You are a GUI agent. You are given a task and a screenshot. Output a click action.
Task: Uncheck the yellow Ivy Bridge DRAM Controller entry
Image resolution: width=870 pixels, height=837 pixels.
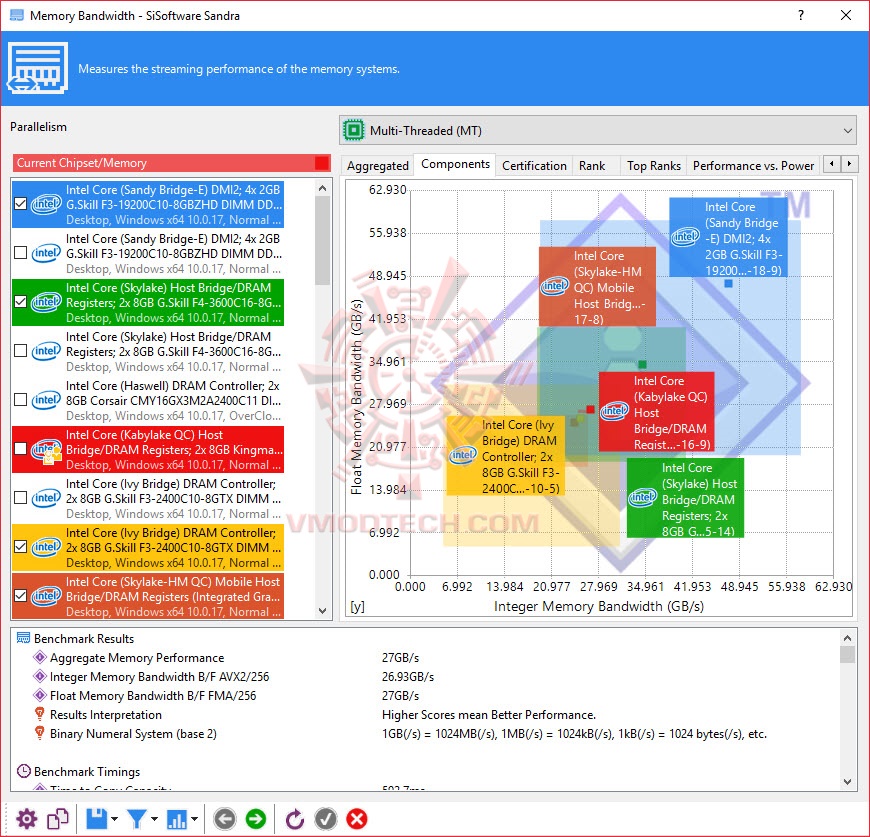tap(21, 547)
